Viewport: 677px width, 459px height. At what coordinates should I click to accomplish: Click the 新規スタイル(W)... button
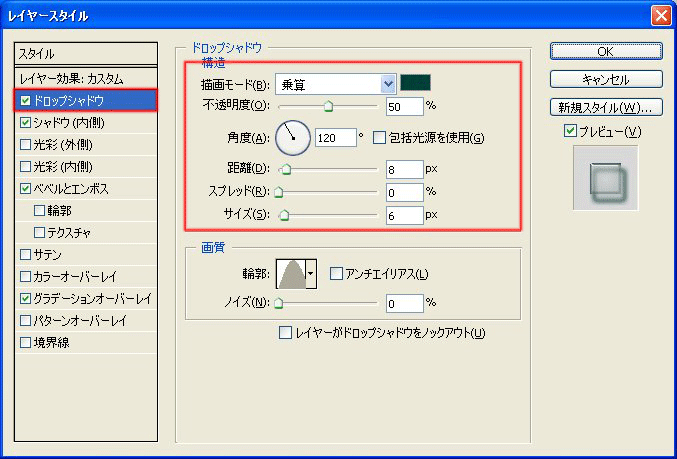(x=606, y=107)
